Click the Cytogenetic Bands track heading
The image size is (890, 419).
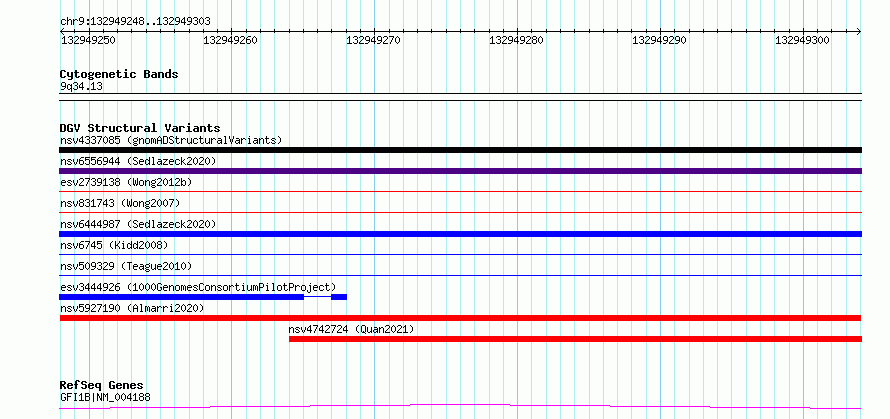click(119, 74)
